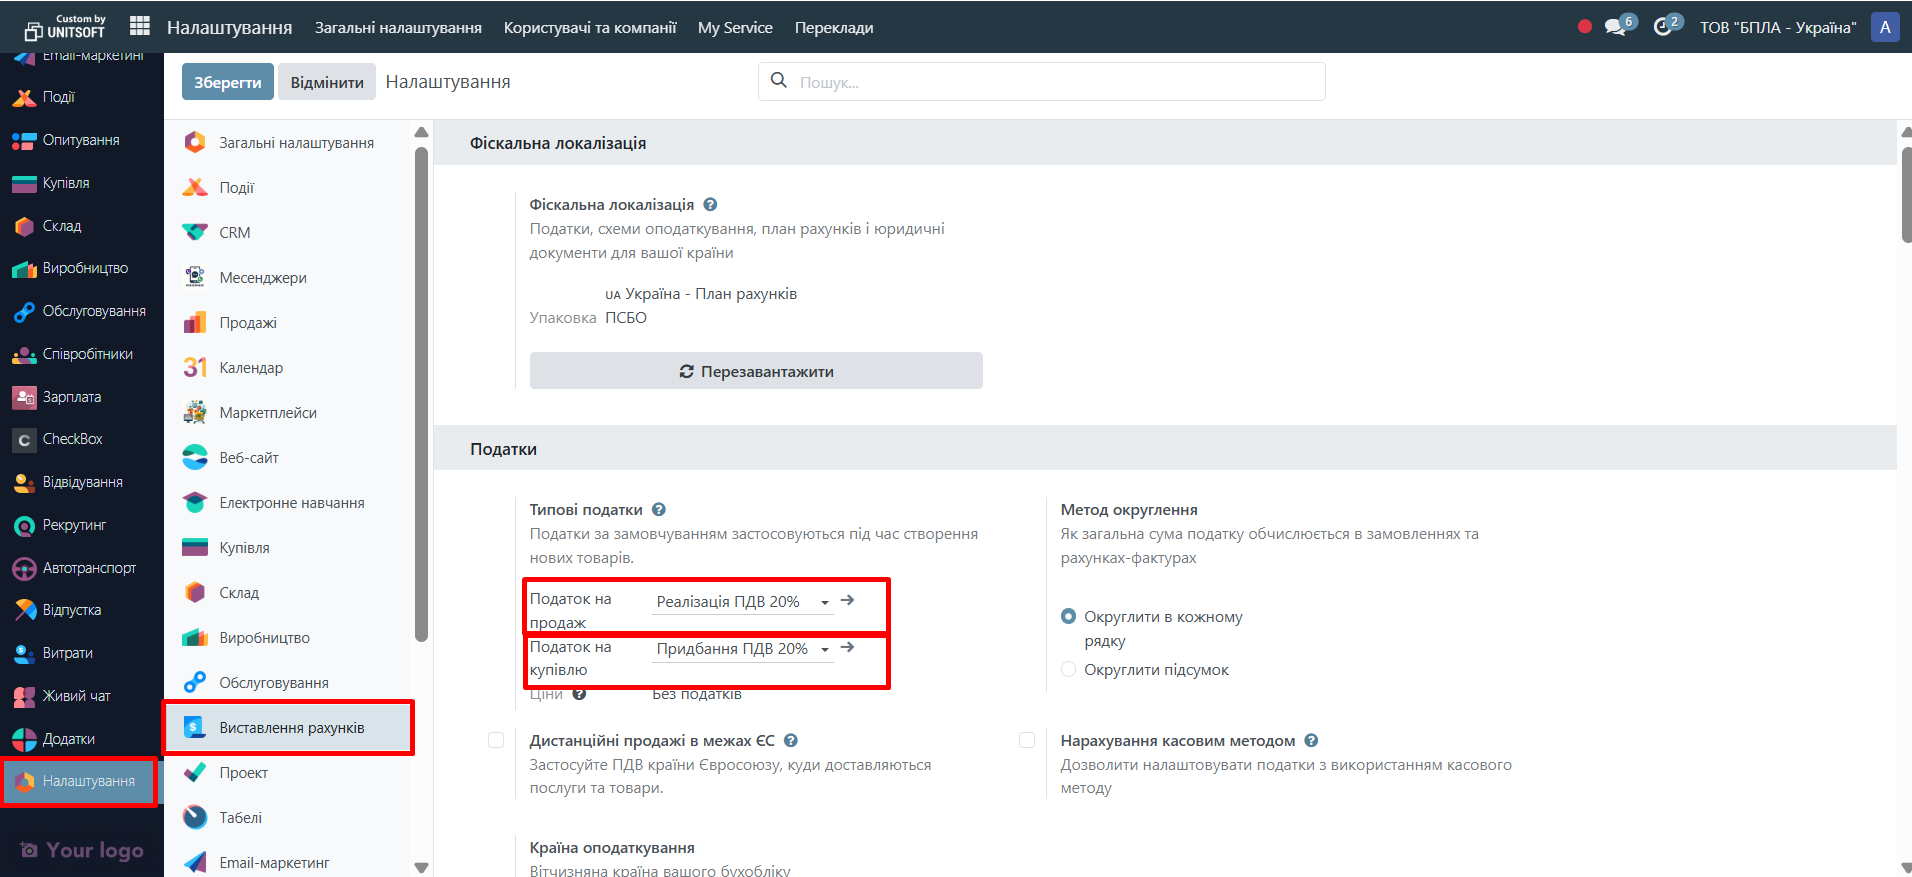Select the Округлити підсумок radio option

[1068, 670]
